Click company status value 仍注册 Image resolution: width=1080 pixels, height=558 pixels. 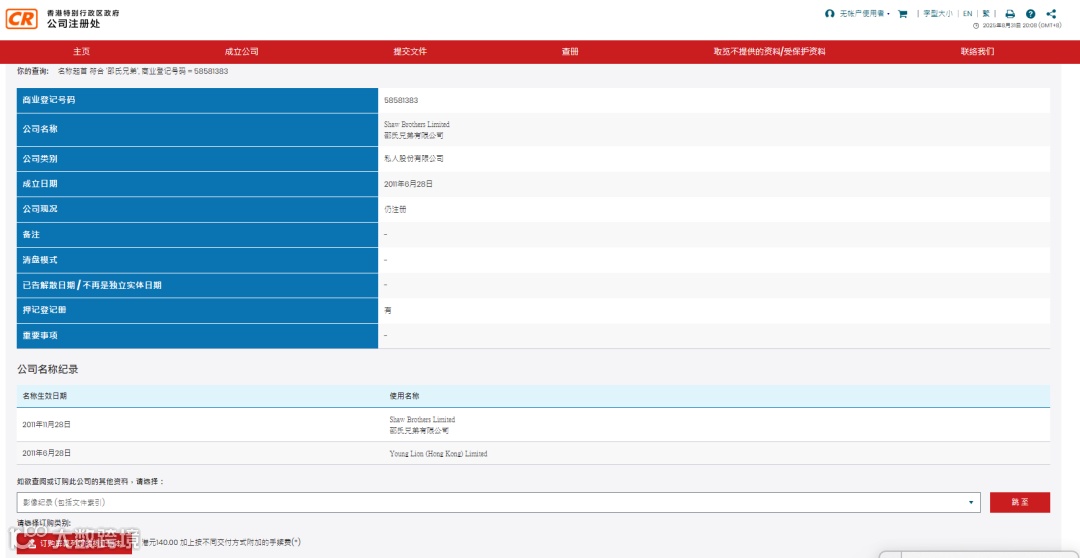tap(395, 209)
